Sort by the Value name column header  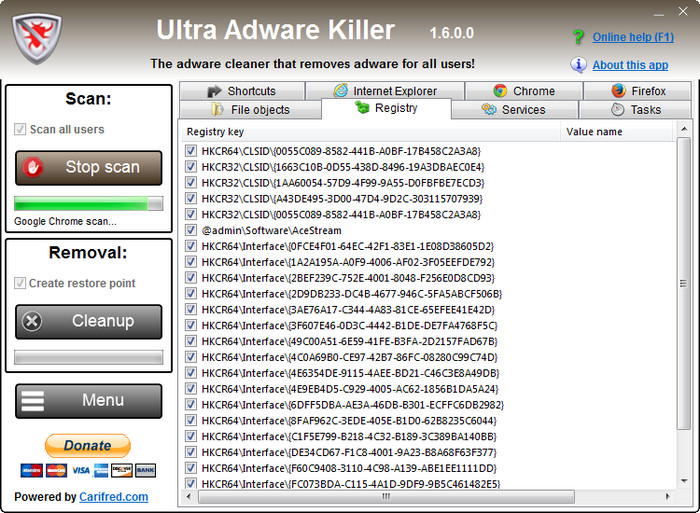[616, 132]
